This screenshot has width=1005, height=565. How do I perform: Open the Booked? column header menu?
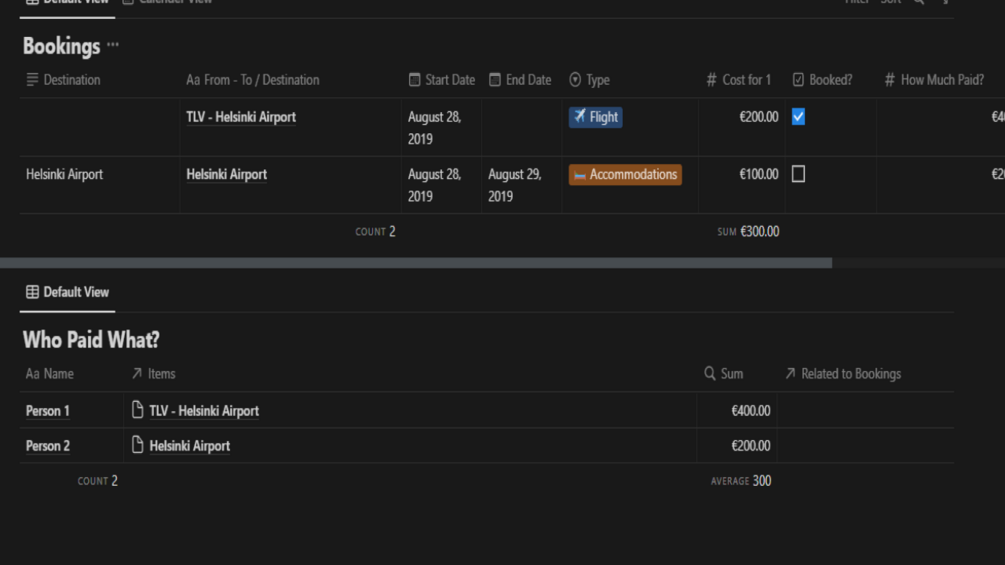coord(822,80)
